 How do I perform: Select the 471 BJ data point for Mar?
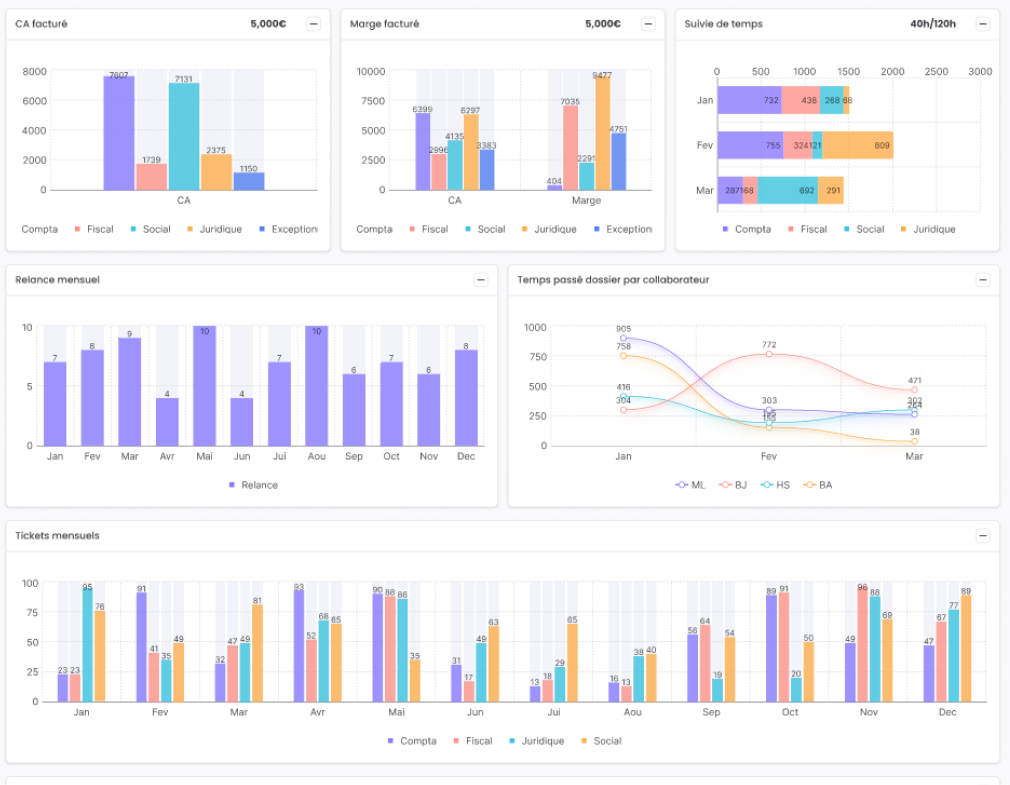[x=914, y=390]
